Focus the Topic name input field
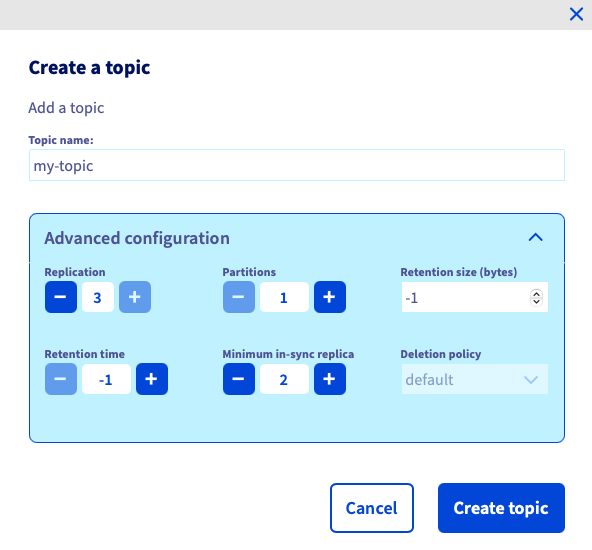This screenshot has width=592, height=550. 297,165
